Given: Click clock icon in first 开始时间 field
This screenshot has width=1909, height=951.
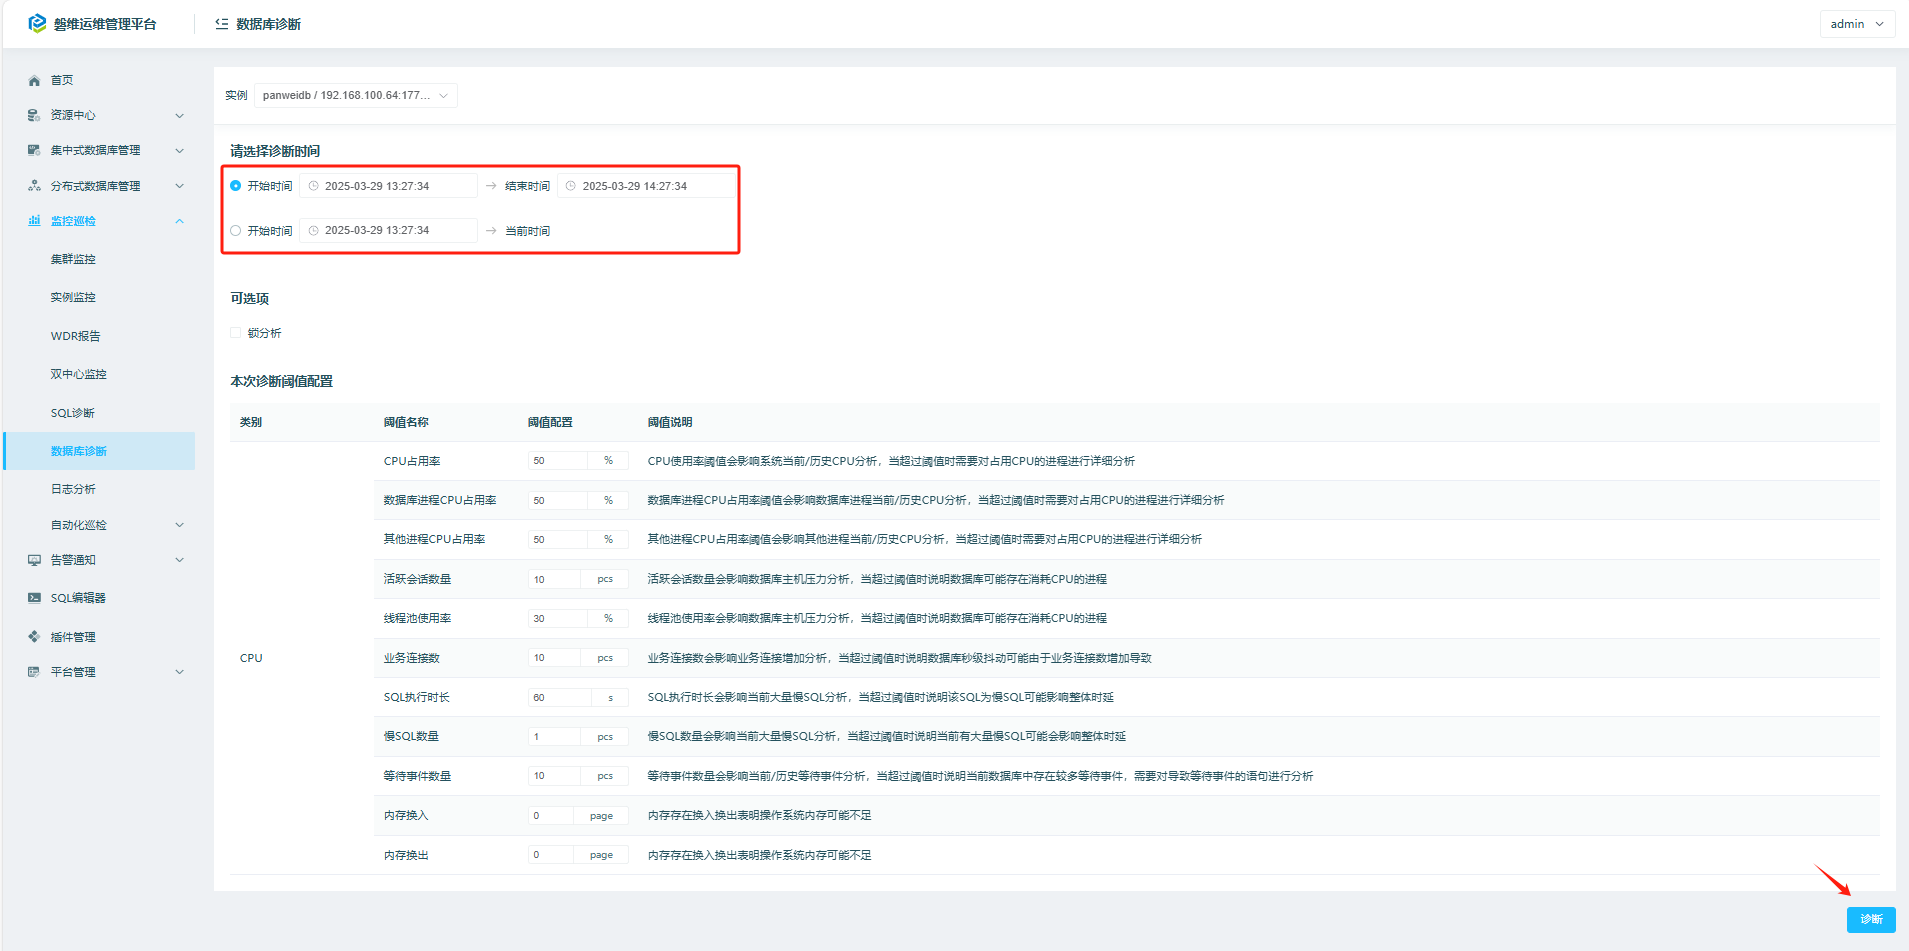Looking at the screenshot, I should (313, 186).
